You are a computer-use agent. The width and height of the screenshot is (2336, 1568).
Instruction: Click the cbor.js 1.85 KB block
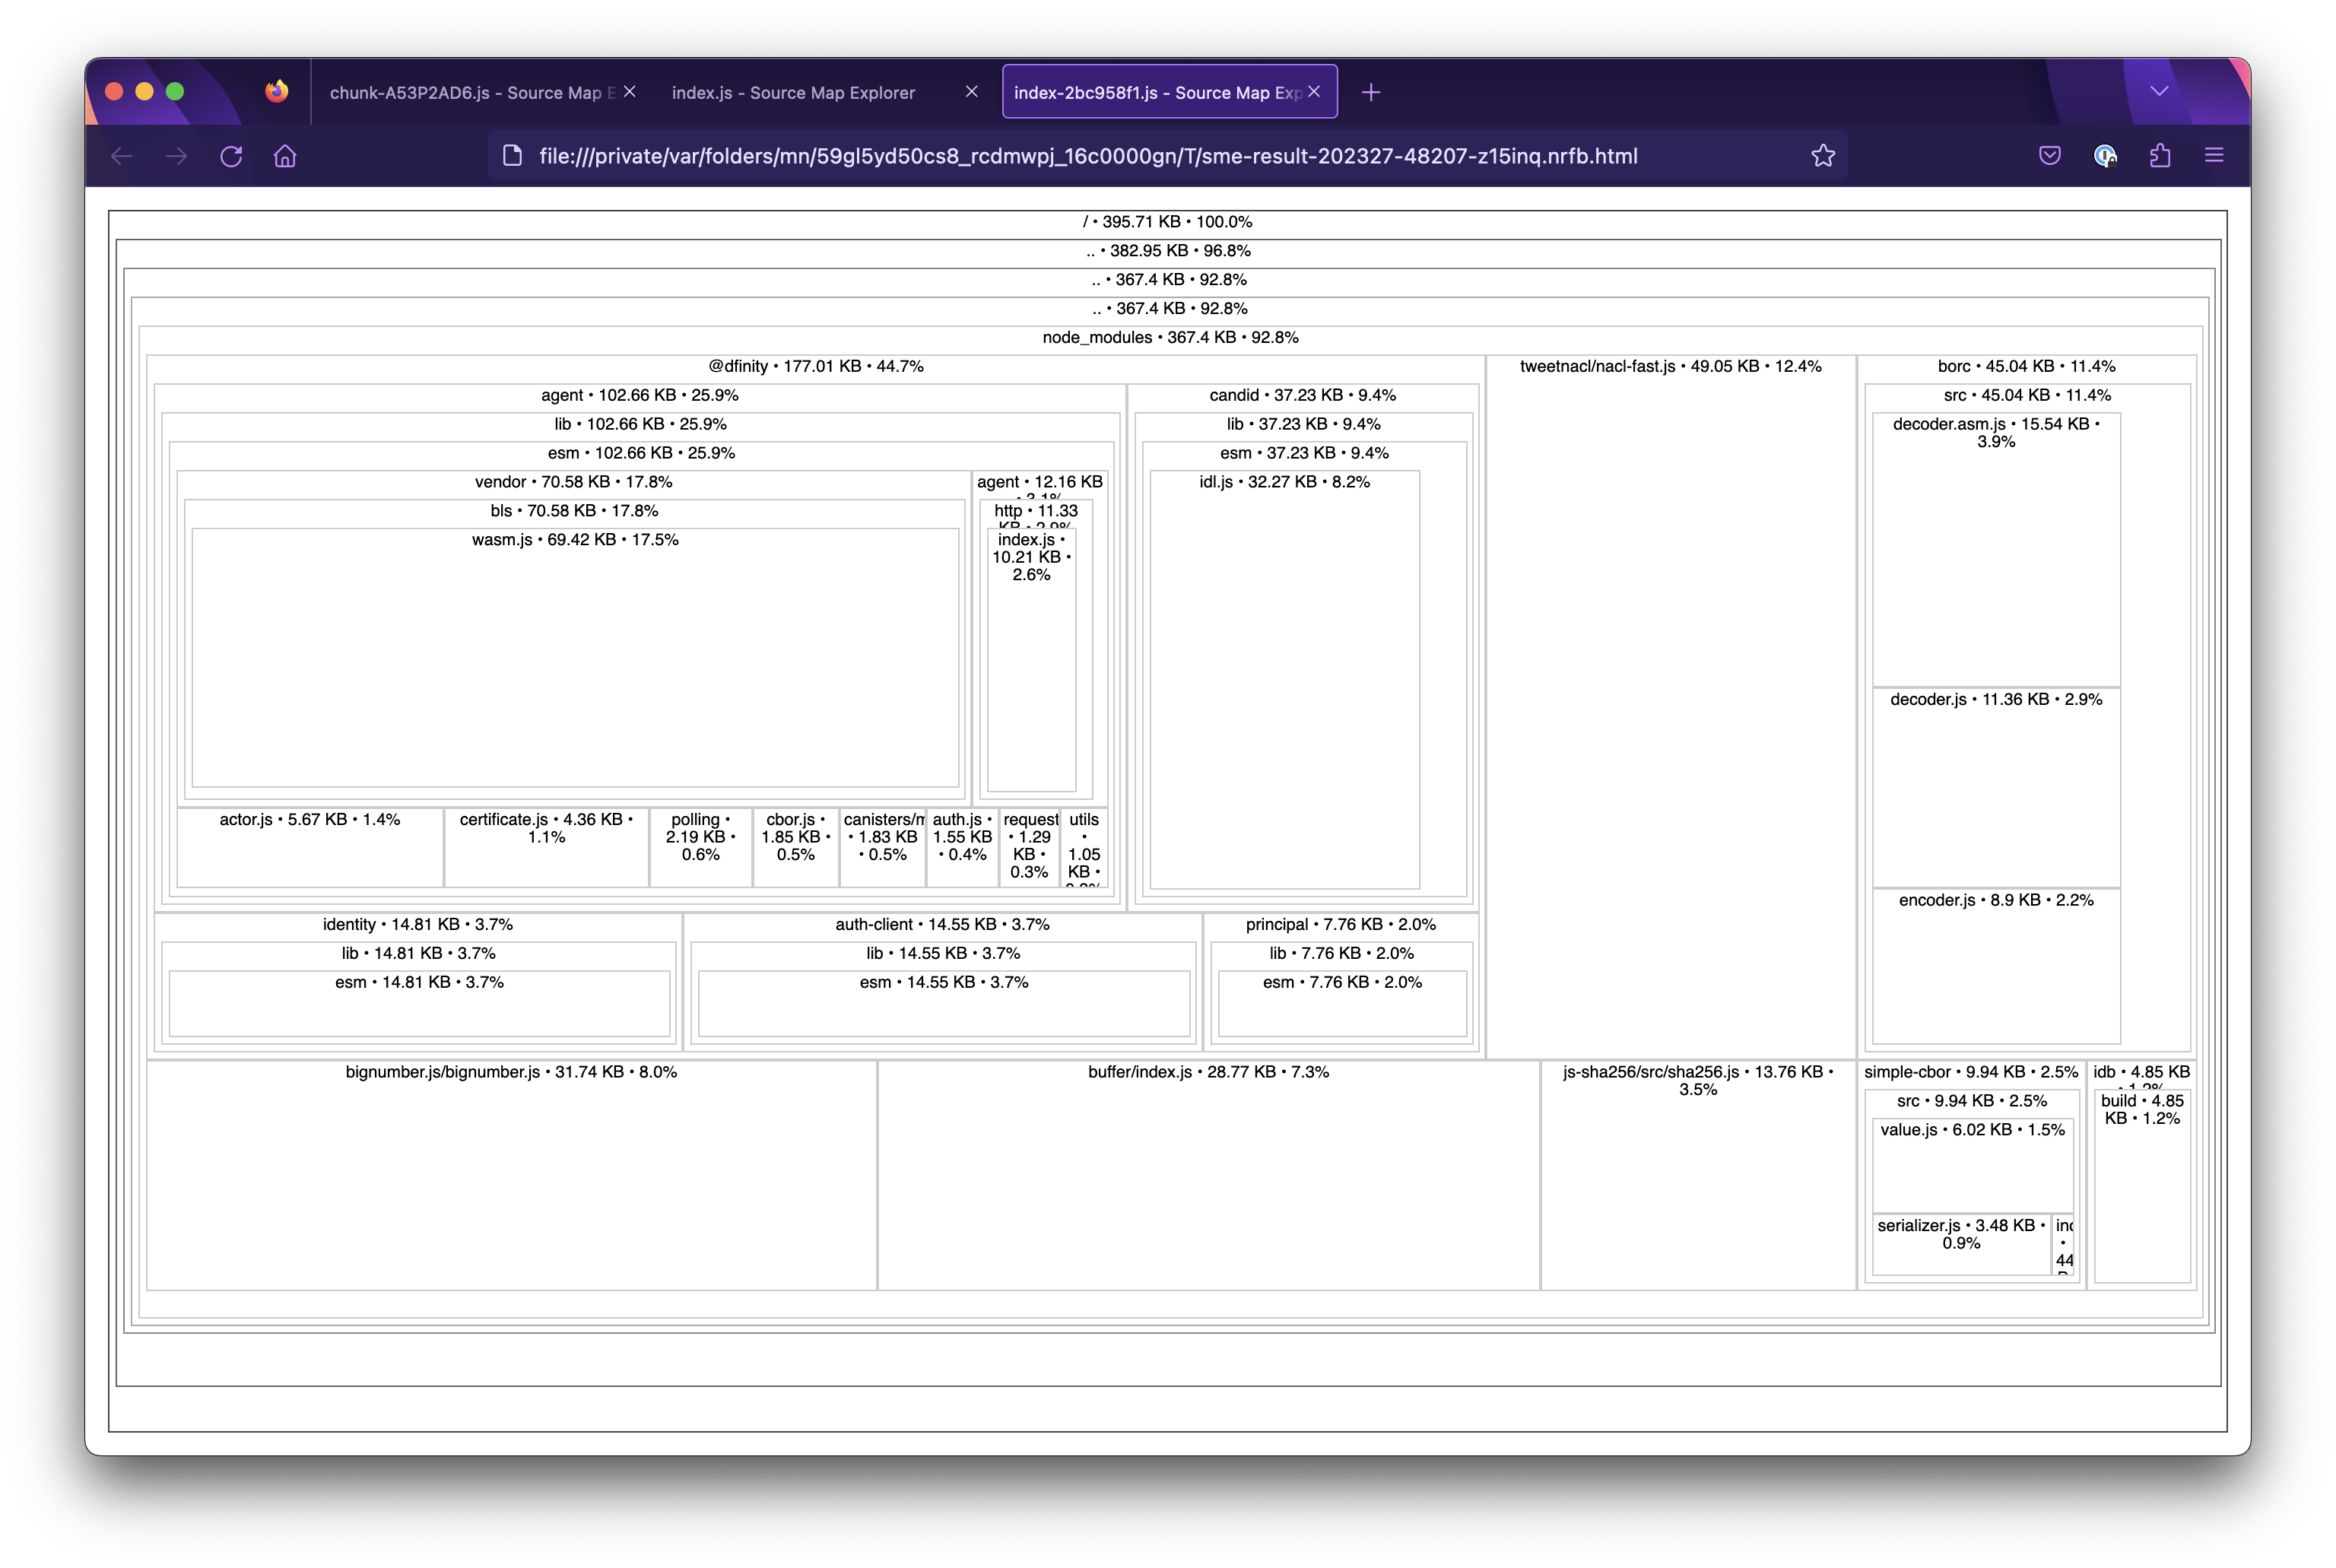[x=795, y=847]
